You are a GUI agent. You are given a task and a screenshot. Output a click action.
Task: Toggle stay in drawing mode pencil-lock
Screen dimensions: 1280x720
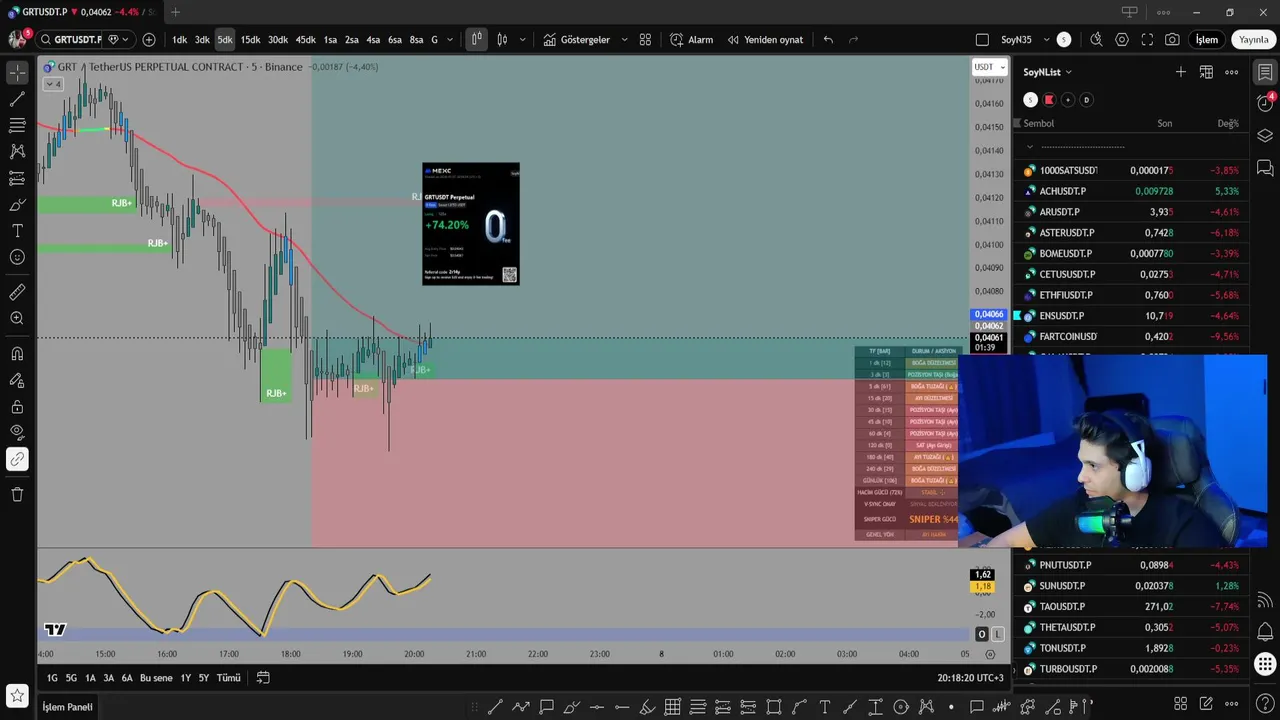tap(17, 380)
